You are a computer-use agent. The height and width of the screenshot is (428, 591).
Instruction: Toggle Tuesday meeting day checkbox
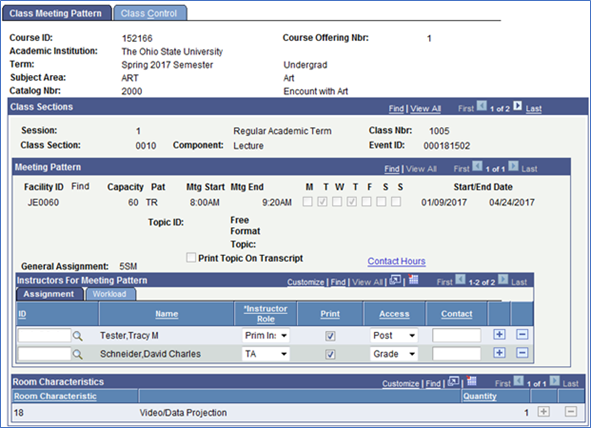click(322, 202)
